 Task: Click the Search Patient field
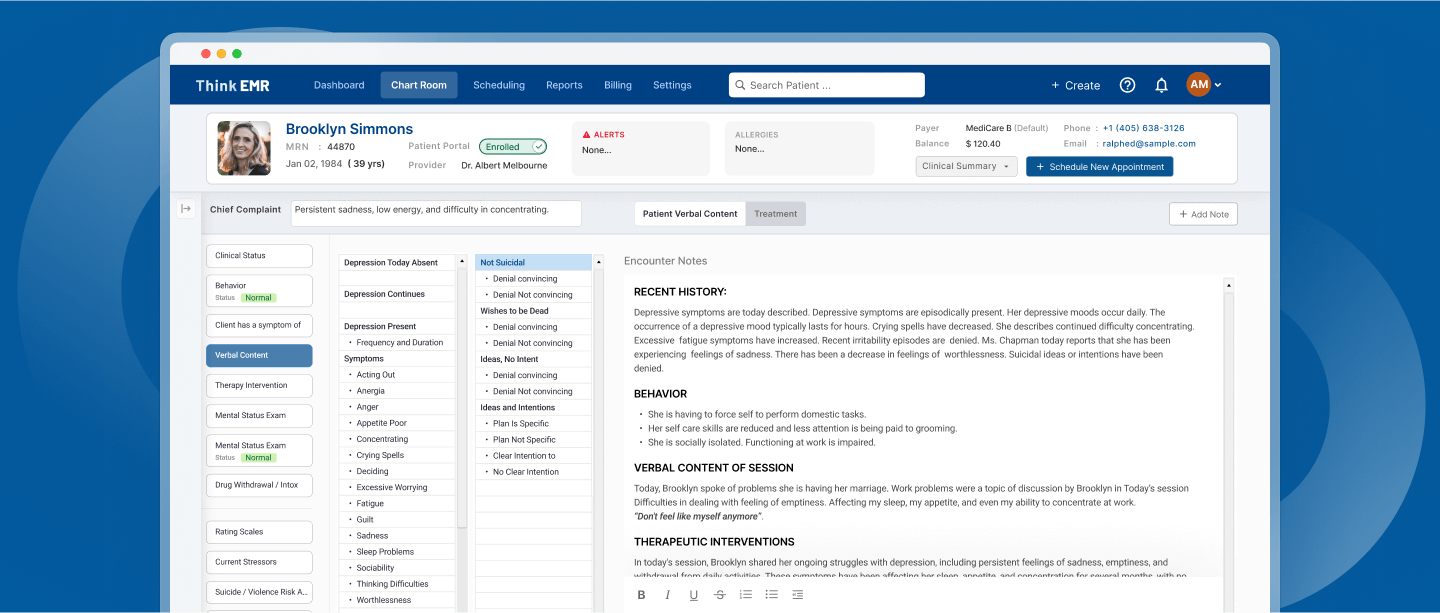tap(826, 85)
